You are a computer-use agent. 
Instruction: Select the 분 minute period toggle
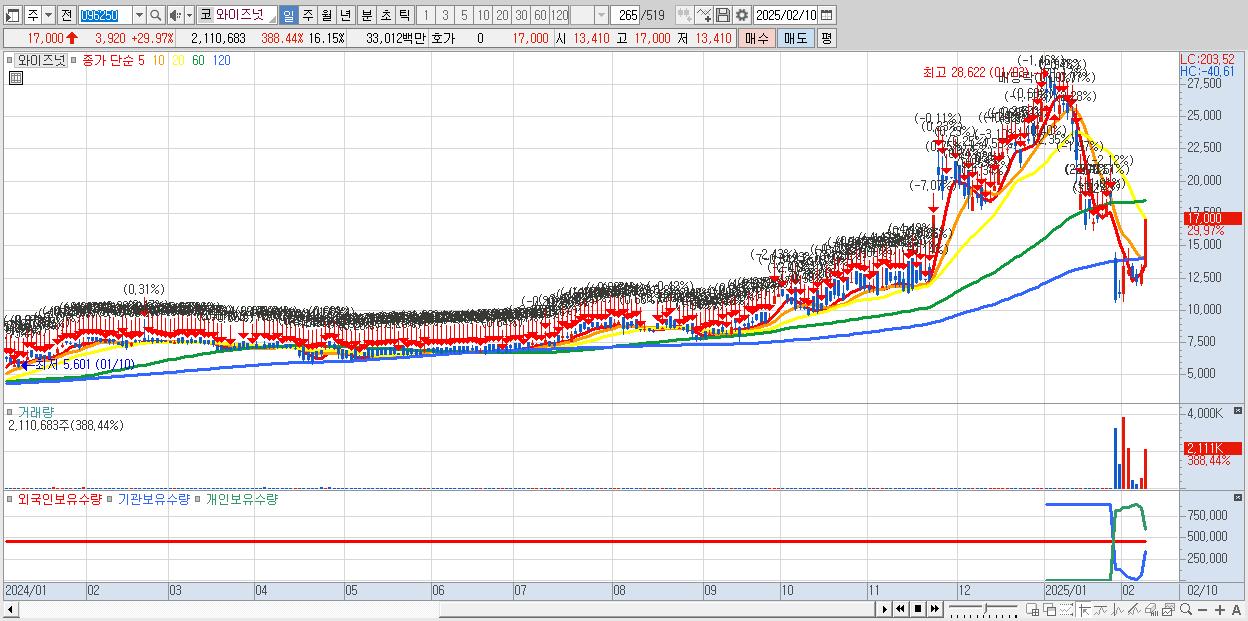coord(366,15)
